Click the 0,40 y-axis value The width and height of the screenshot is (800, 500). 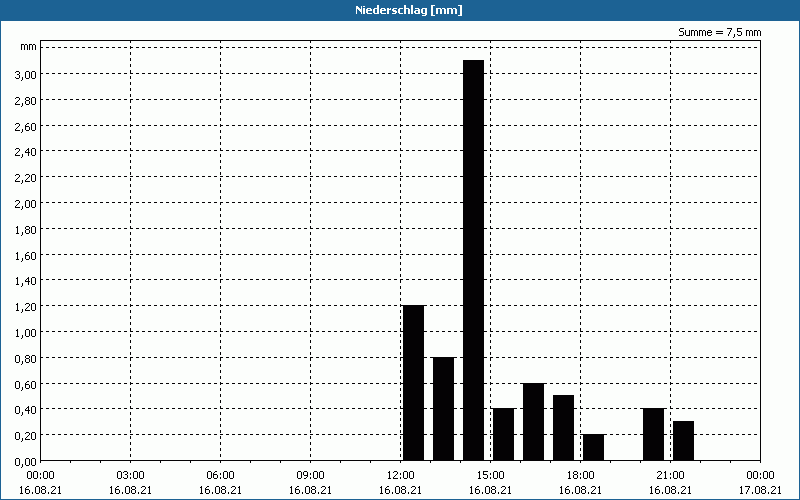point(26,410)
